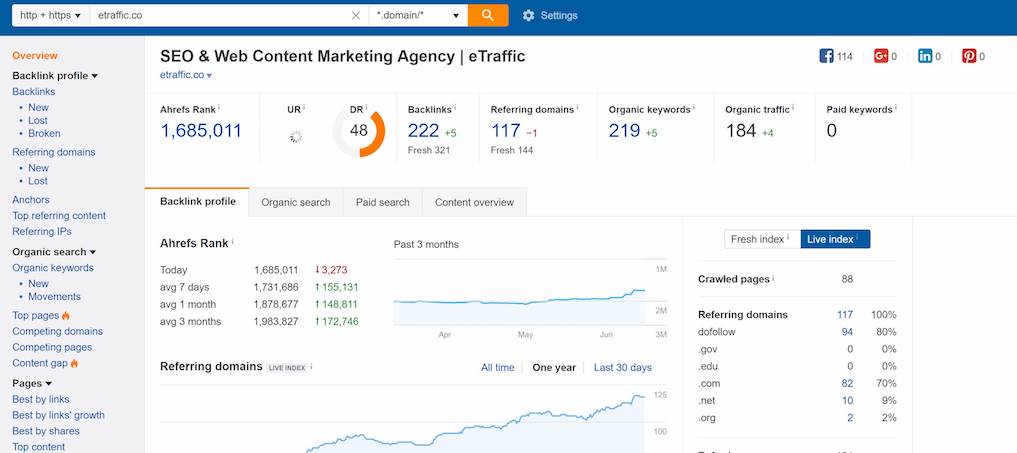Select Last 30 days range
1017x453 pixels.
click(x=623, y=367)
